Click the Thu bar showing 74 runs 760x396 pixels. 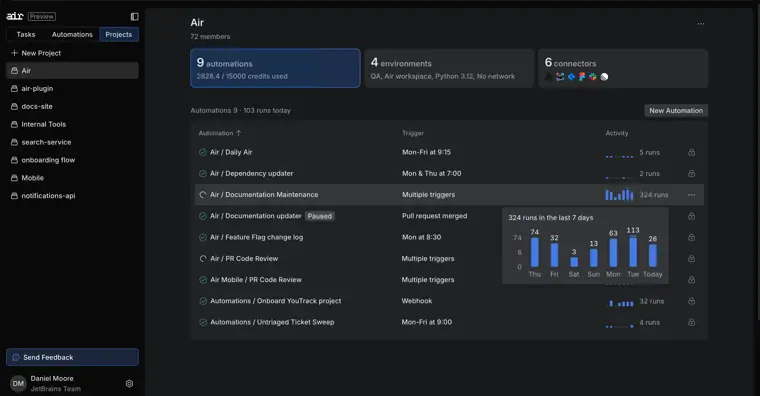pyautogui.click(x=535, y=252)
